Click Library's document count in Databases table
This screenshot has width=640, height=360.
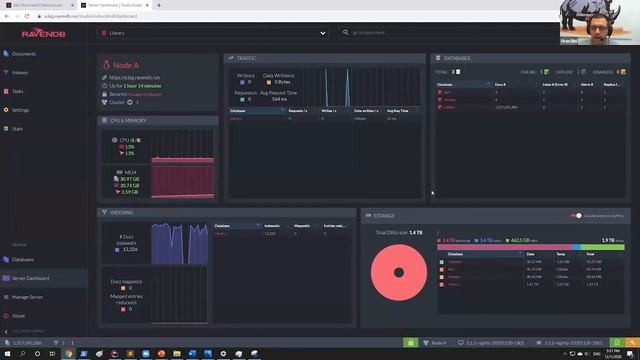[x=506, y=107]
